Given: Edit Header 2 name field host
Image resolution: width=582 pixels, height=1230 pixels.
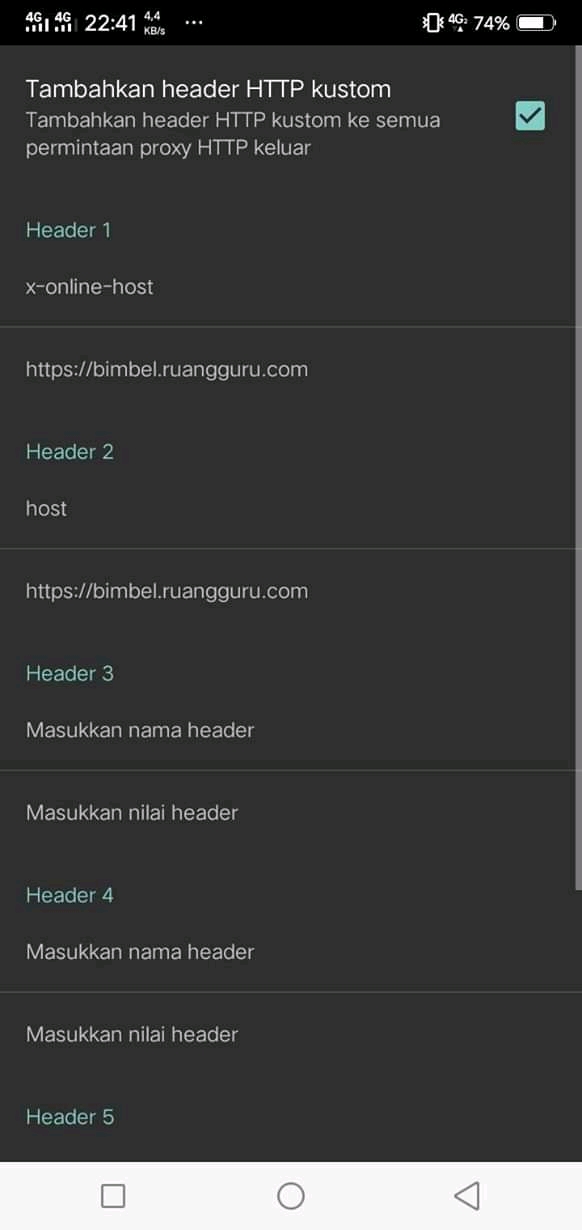Looking at the screenshot, I should pyautogui.click(x=291, y=508).
